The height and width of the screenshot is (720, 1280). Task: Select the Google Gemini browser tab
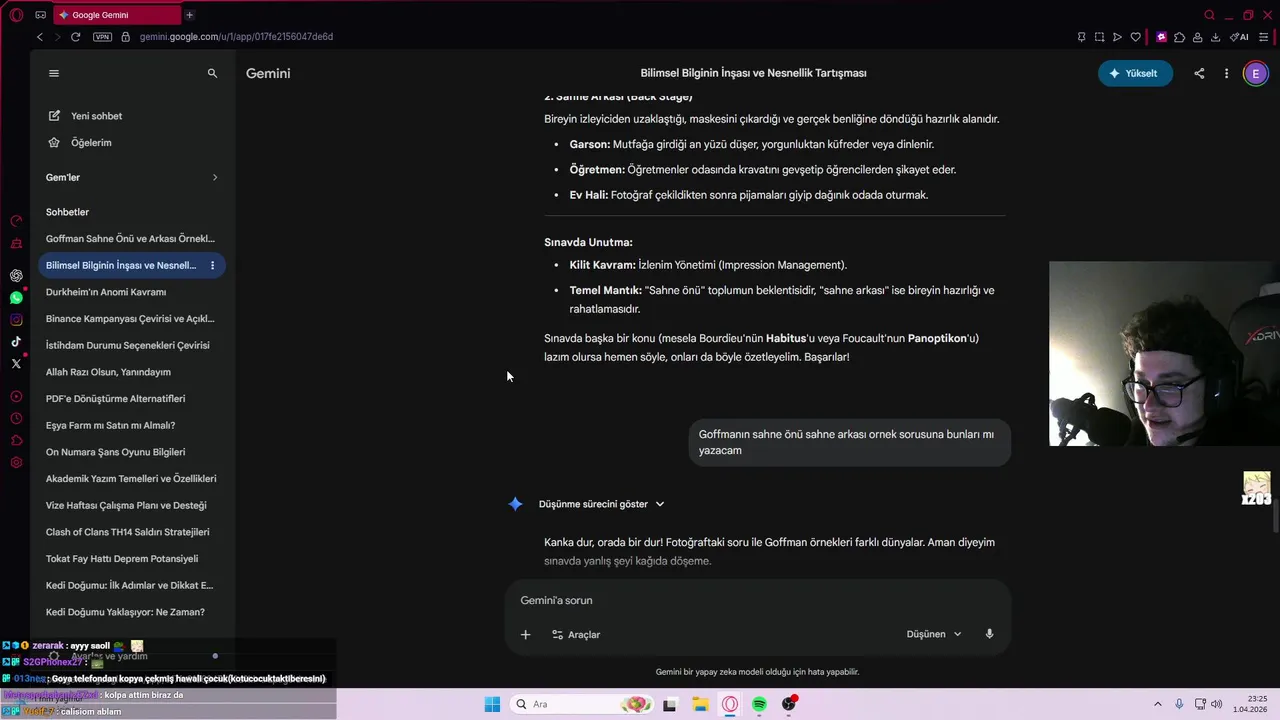(x=115, y=15)
